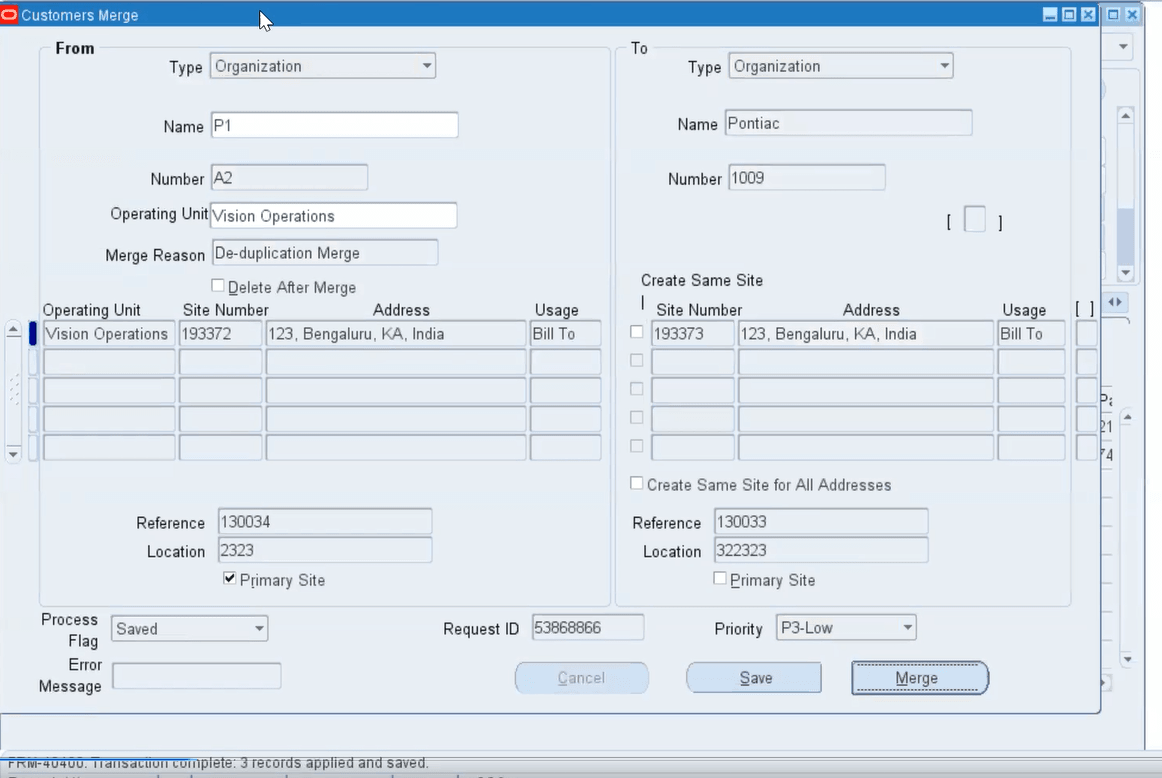The width and height of the screenshot is (1162, 778).
Task: Click the Merge button
Action: [x=920, y=678]
